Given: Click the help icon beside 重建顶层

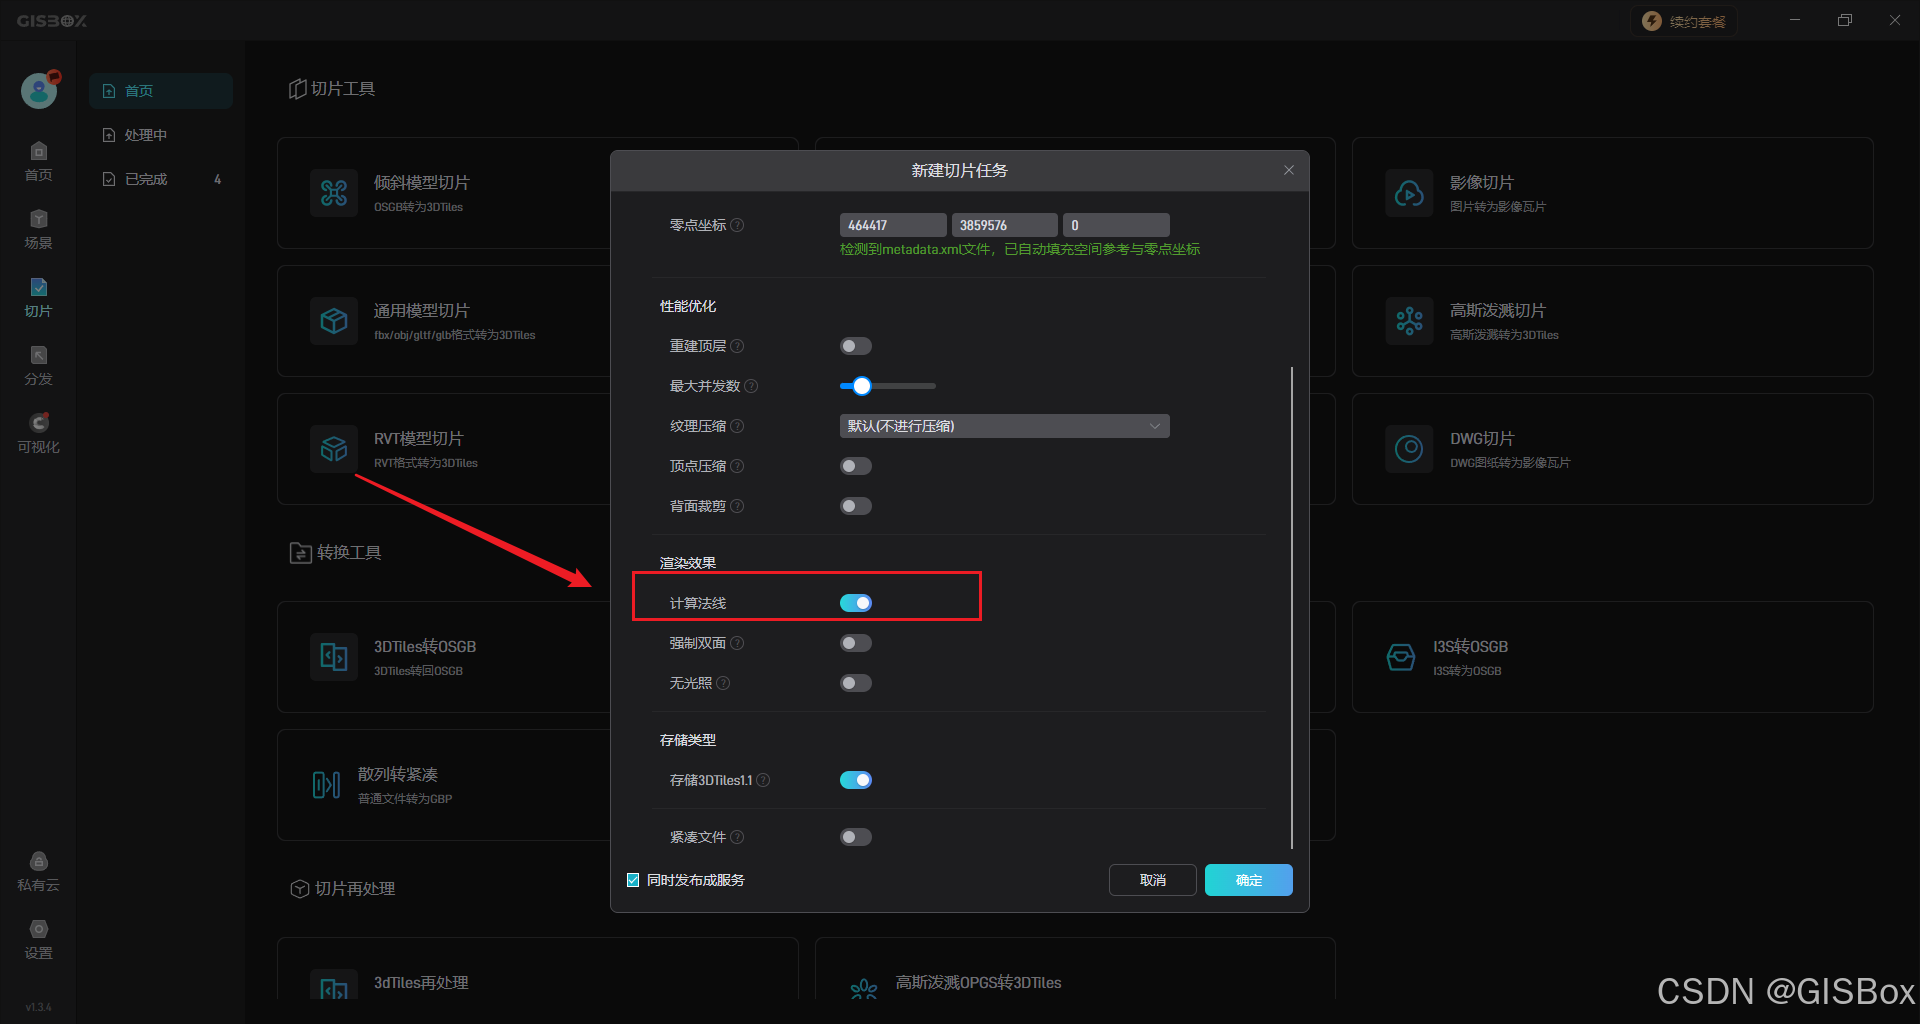Looking at the screenshot, I should click(x=737, y=346).
